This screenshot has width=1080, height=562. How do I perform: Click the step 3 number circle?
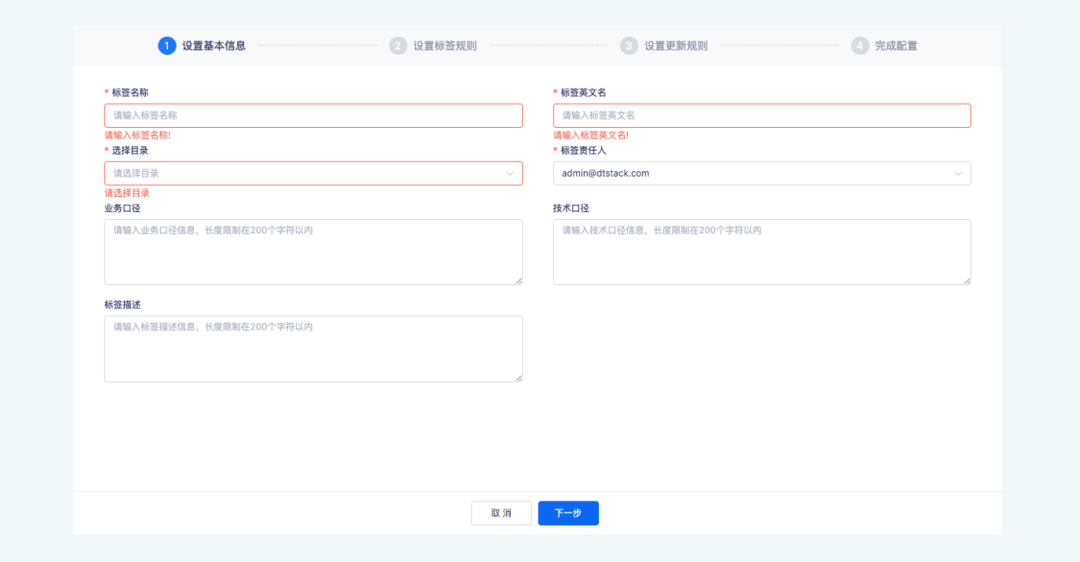(629, 45)
